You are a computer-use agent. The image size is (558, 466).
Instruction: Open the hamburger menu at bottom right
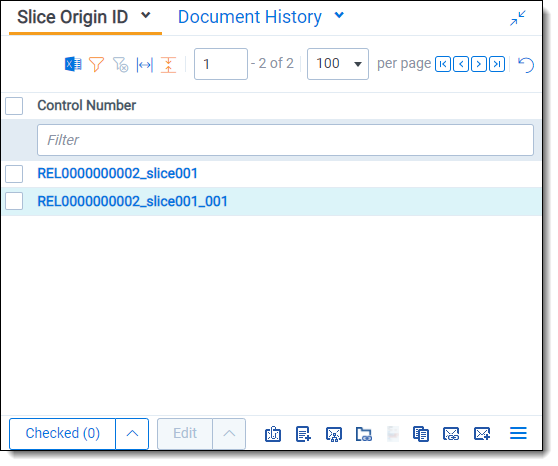point(518,433)
